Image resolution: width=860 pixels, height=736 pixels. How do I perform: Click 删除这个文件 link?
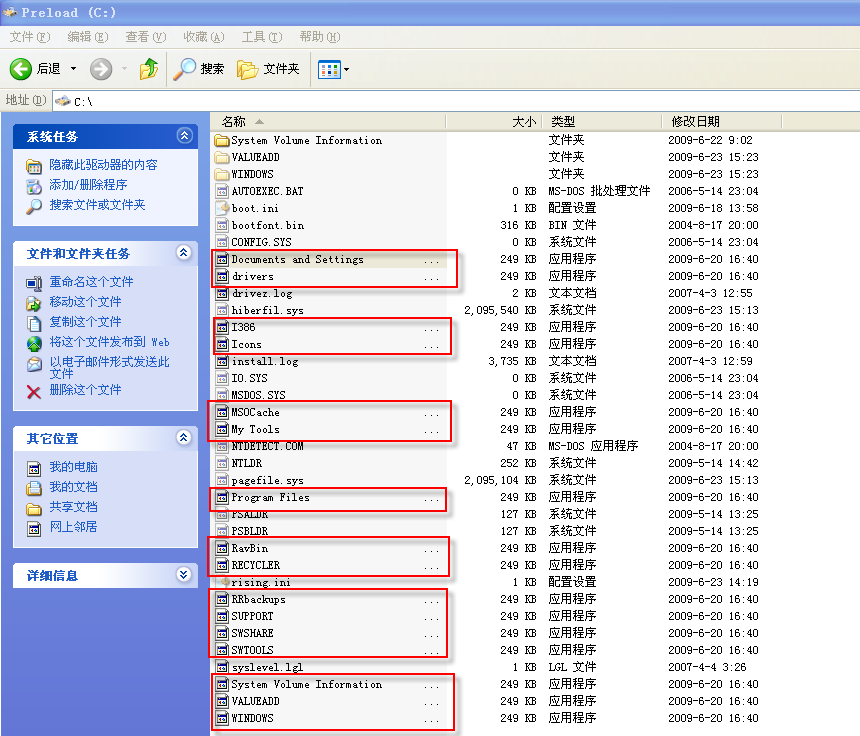click(85, 390)
